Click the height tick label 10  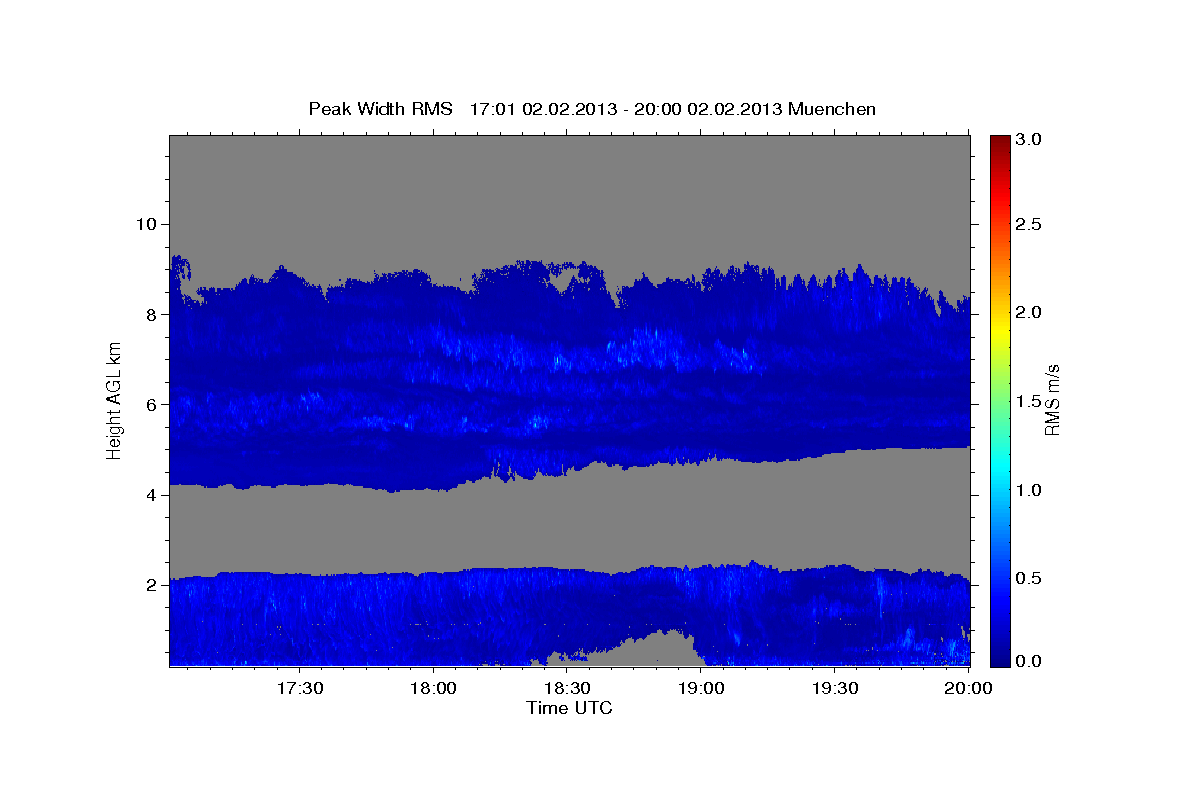(146, 224)
